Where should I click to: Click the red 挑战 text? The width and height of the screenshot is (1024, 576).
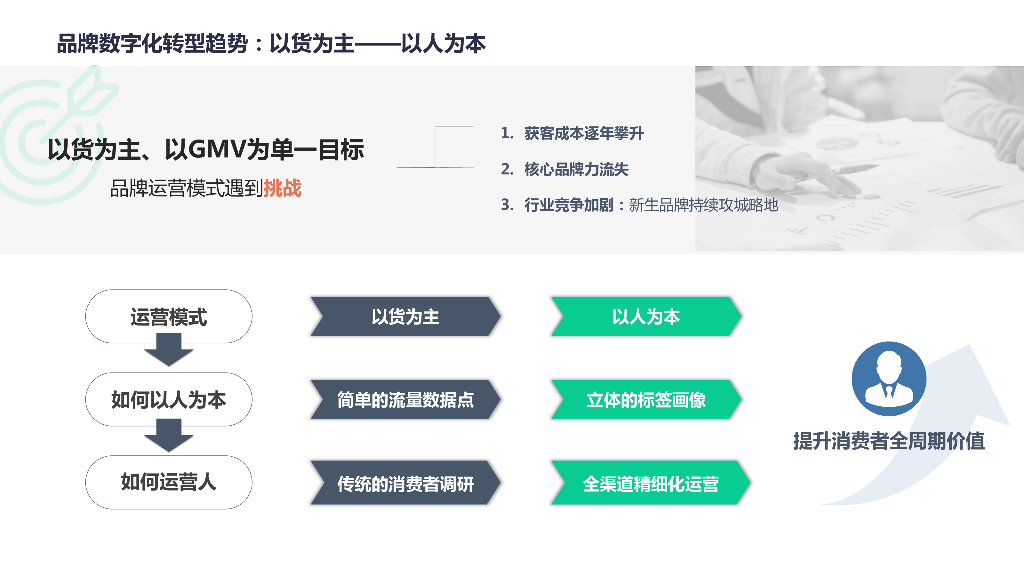282,188
